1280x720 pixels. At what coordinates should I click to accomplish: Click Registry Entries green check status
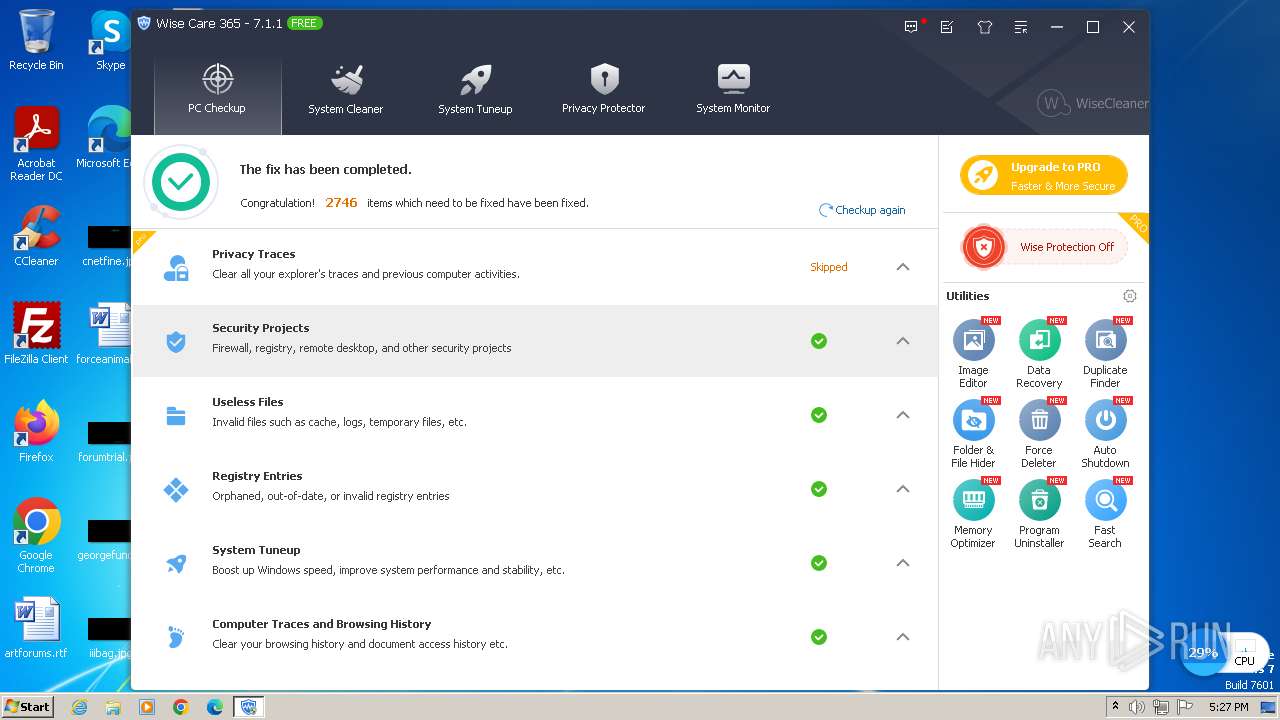pos(819,489)
